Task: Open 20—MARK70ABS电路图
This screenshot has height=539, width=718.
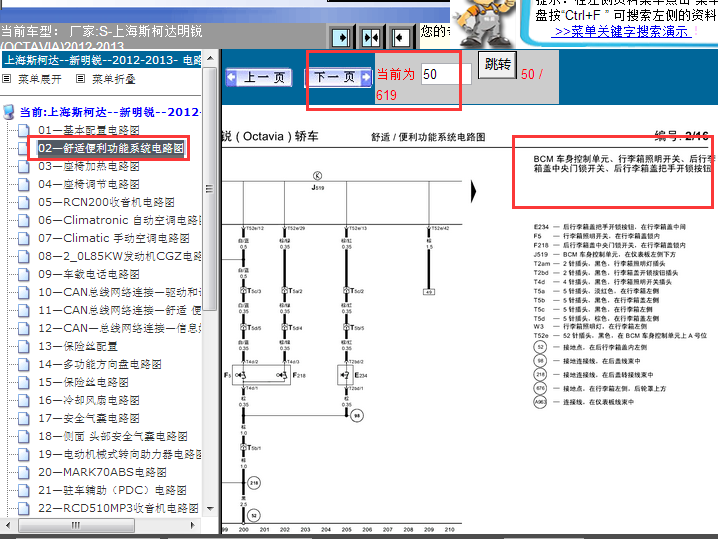Action: 102,472
